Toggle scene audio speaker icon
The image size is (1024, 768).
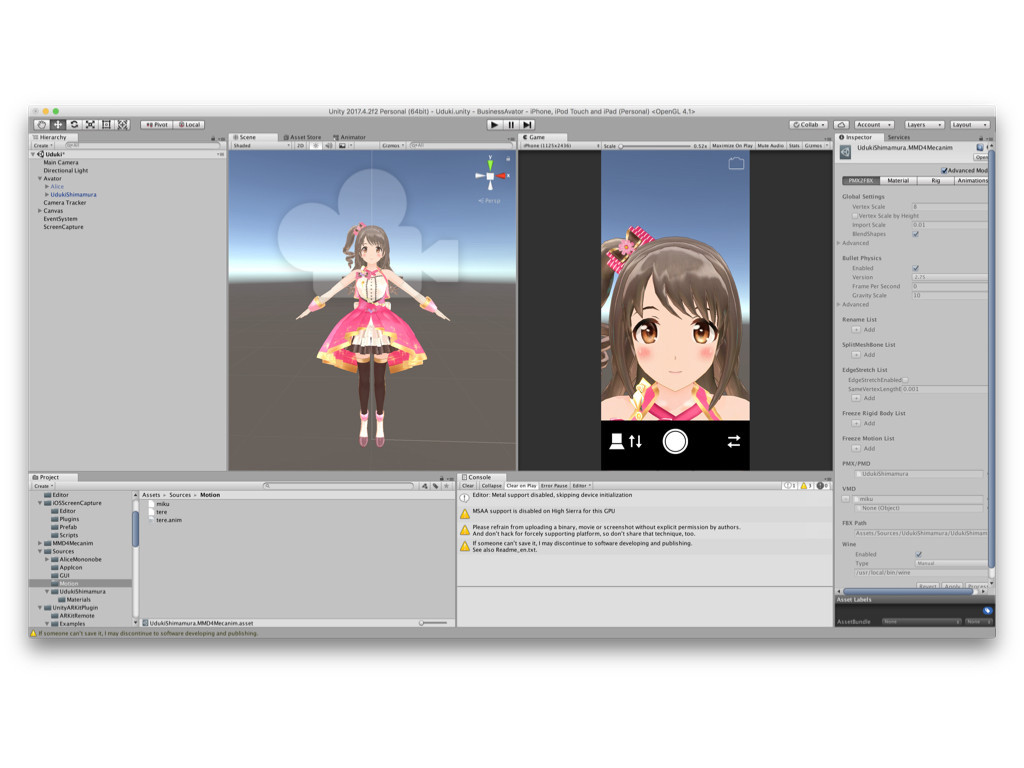coord(328,146)
